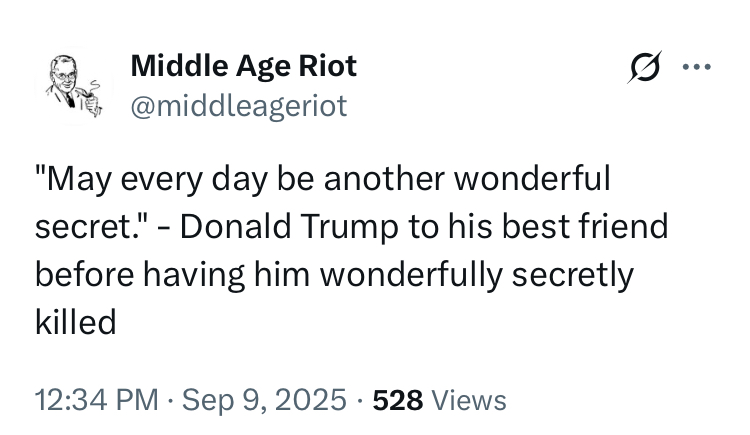Open the Grok explain-post icon
750x435 pixels.
click(645, 67)
